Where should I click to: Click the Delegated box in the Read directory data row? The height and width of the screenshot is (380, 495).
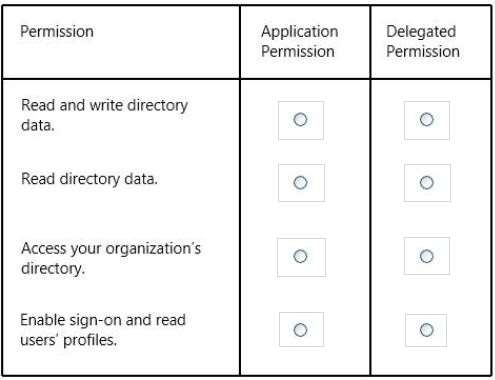click(427, 183)
